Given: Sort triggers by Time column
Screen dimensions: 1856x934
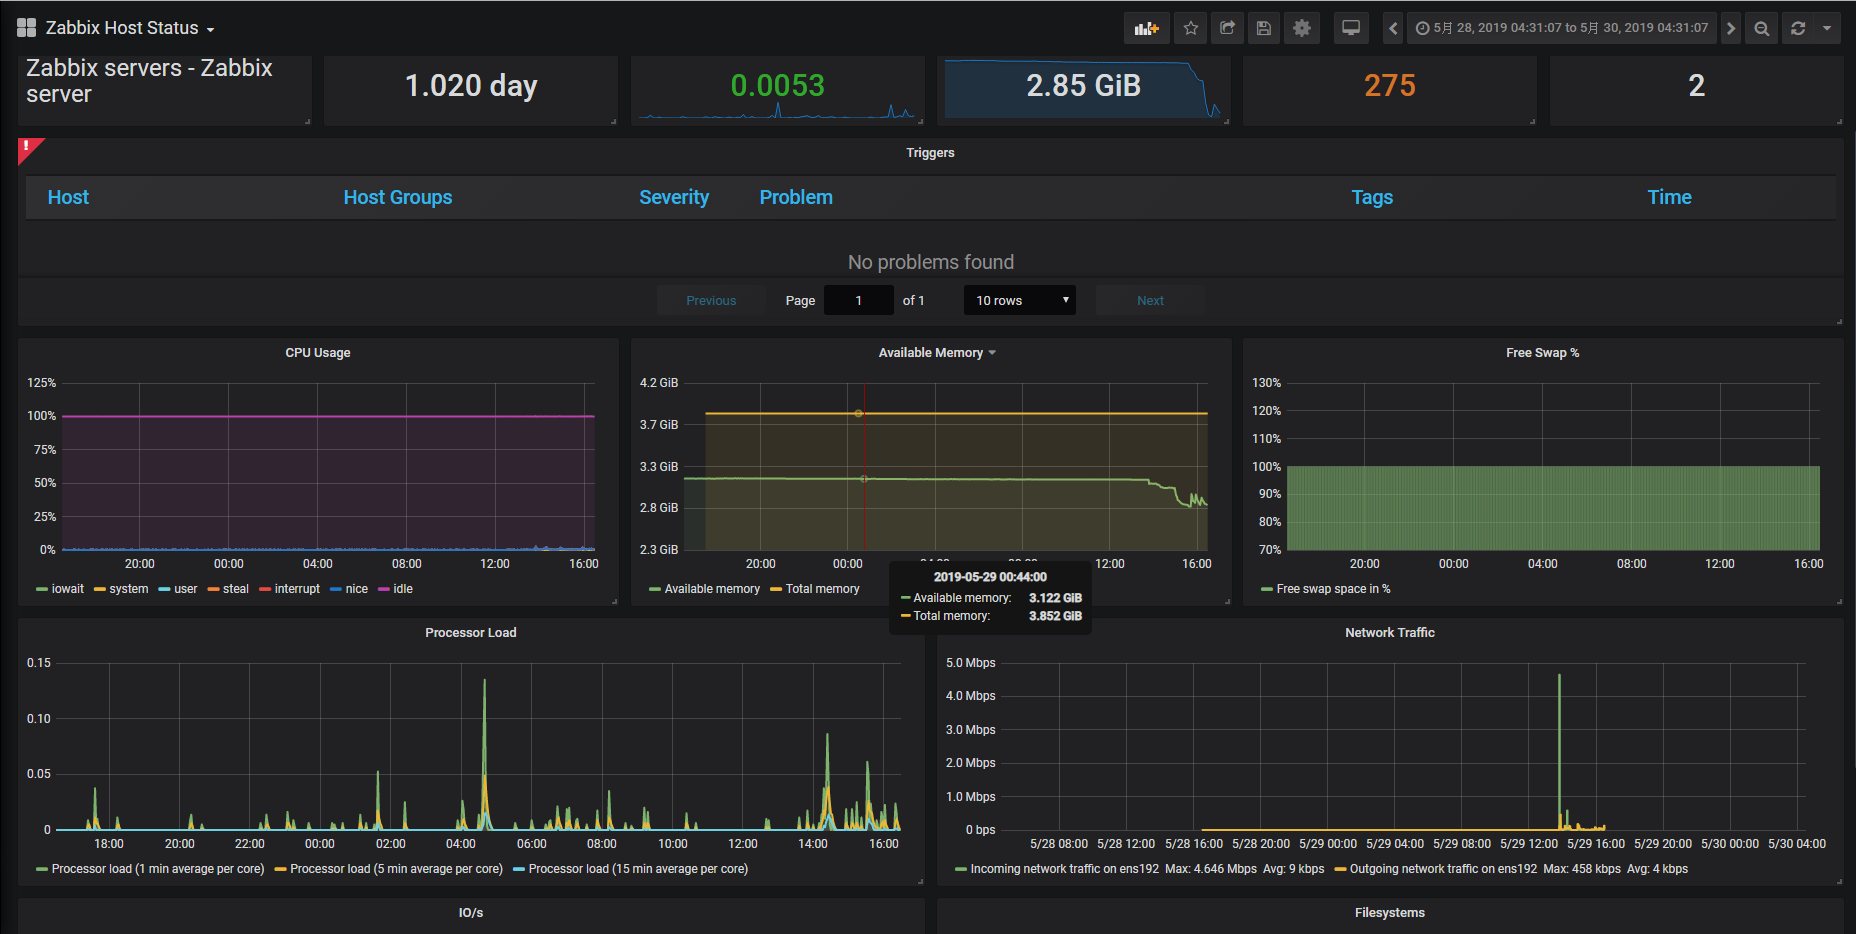Looking at the screenshot, I should [x=1669, y=197].
